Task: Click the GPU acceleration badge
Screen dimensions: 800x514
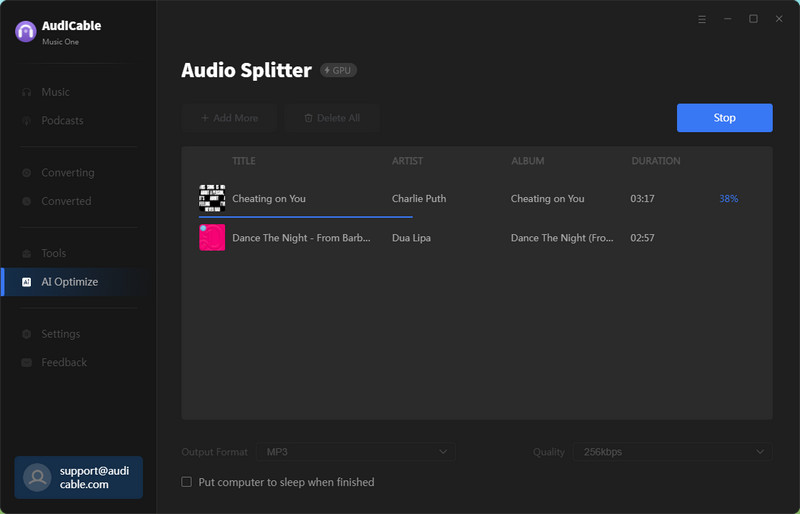Action: tap(338, 70)
